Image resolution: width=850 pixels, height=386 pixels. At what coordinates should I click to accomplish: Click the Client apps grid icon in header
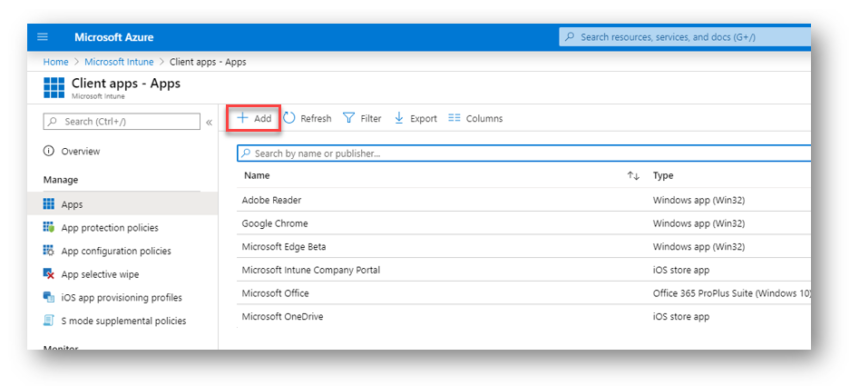(x=54, y=87)
